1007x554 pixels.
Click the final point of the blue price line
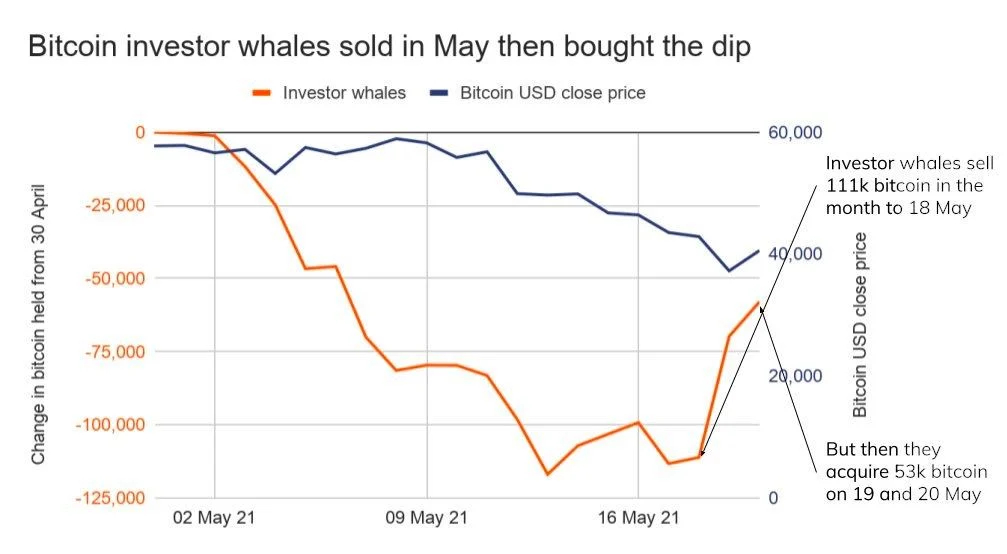[759, 251]
